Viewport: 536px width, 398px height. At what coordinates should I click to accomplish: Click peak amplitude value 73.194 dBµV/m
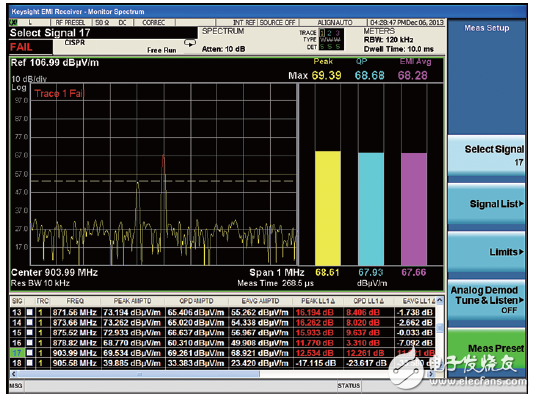(x=132, y=312)
